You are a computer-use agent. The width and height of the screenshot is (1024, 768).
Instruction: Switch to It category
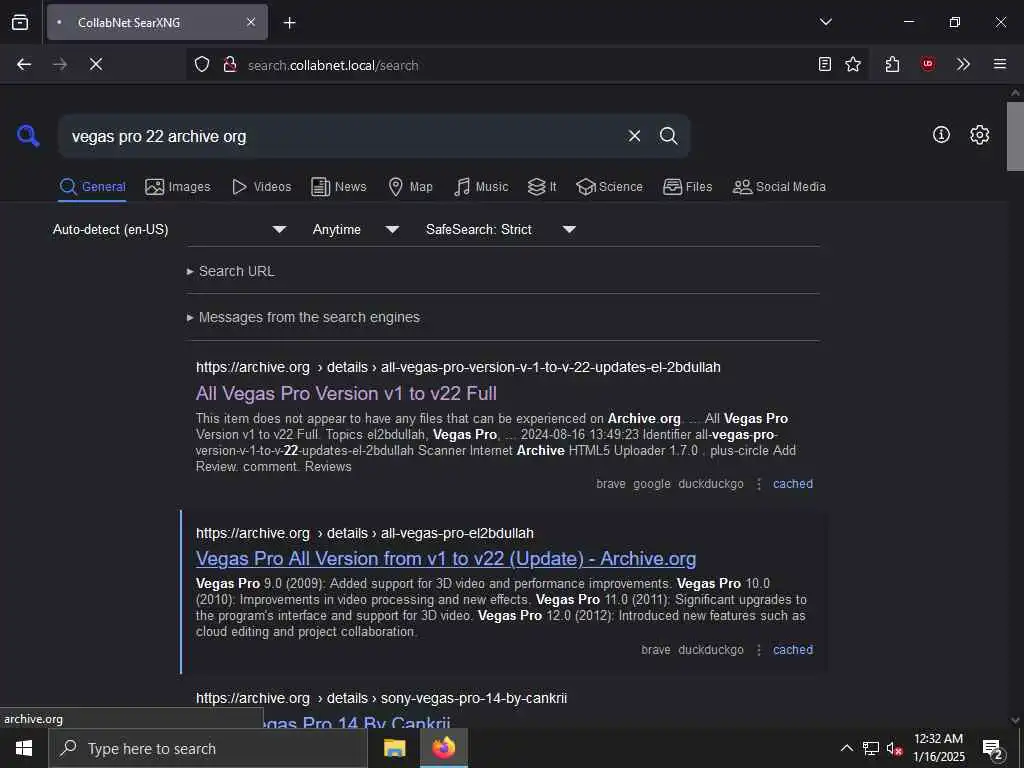coord(542,187)
